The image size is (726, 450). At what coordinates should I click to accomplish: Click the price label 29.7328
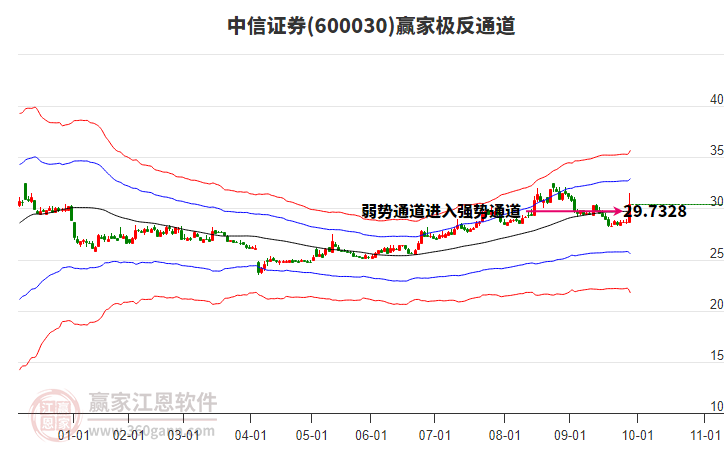(x=655, y=212)
